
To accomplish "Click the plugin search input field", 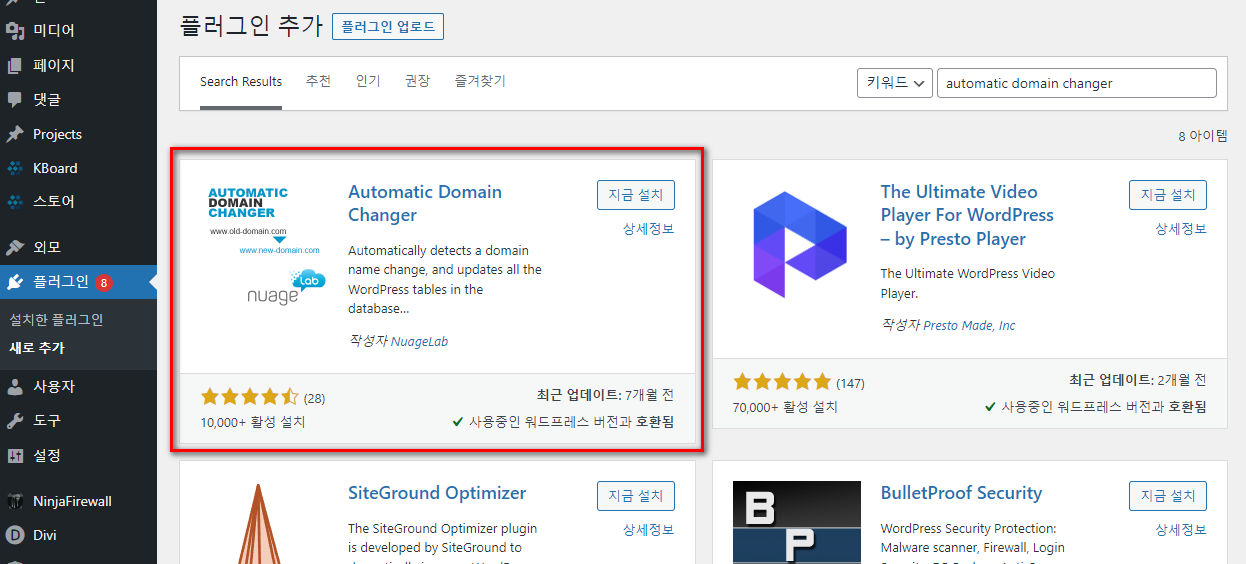I will tap(1076, 83).
